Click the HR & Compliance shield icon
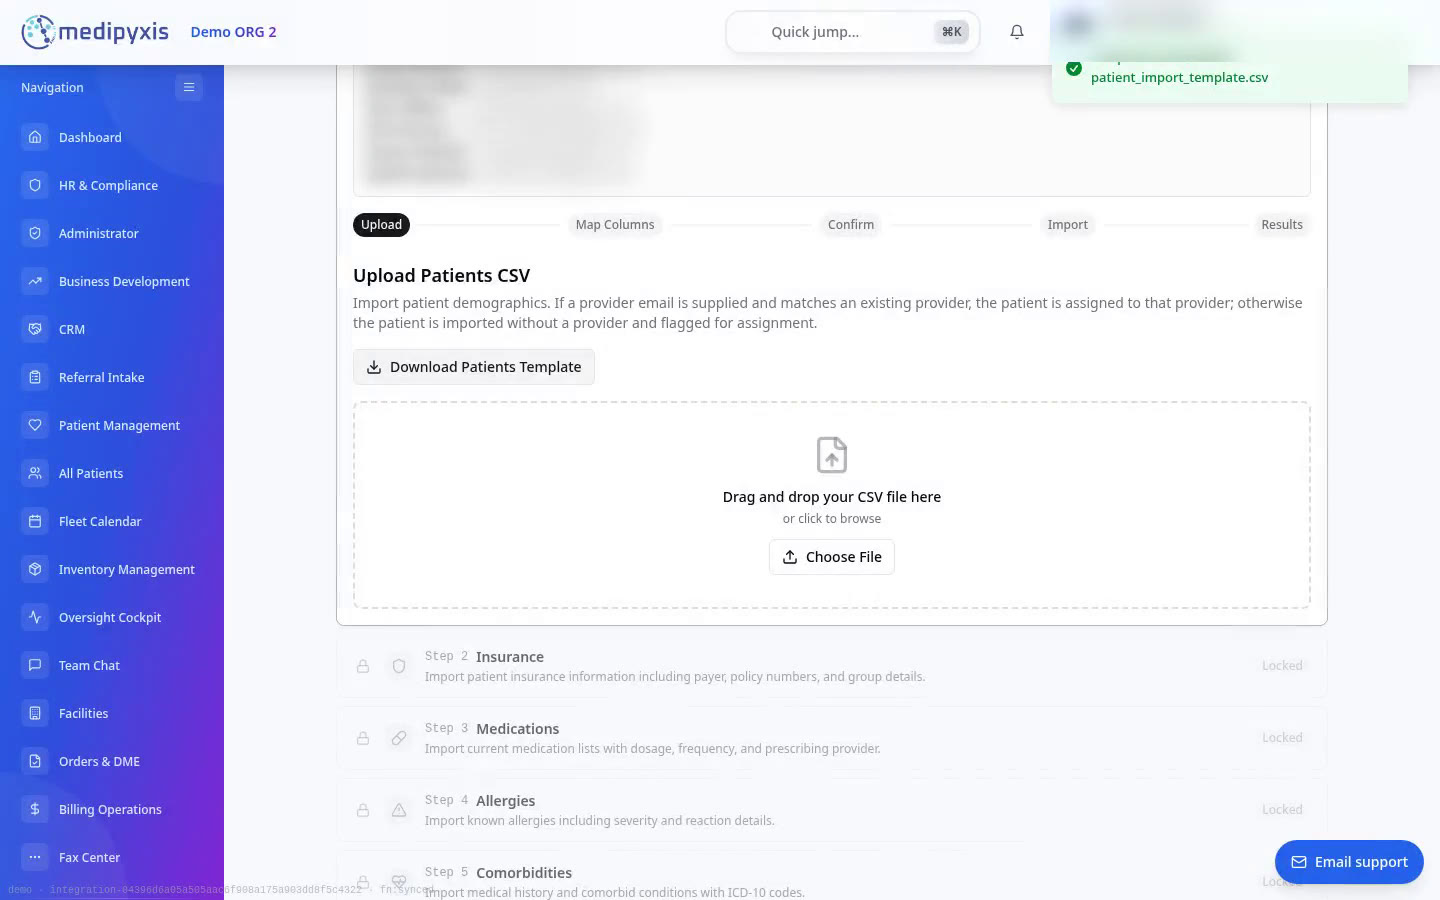This screenshot has height=900, width=1440. pyautogui.click(x=35, y=185)
